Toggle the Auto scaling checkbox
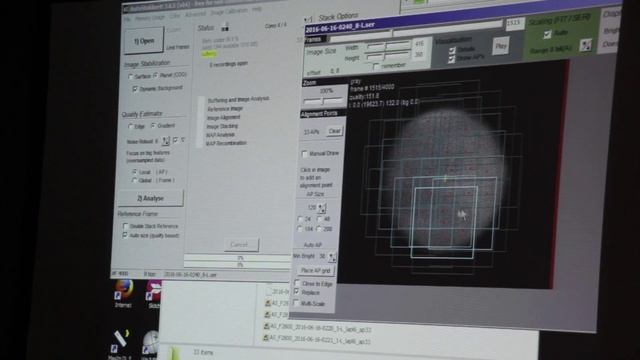 (x=547, y=35)
